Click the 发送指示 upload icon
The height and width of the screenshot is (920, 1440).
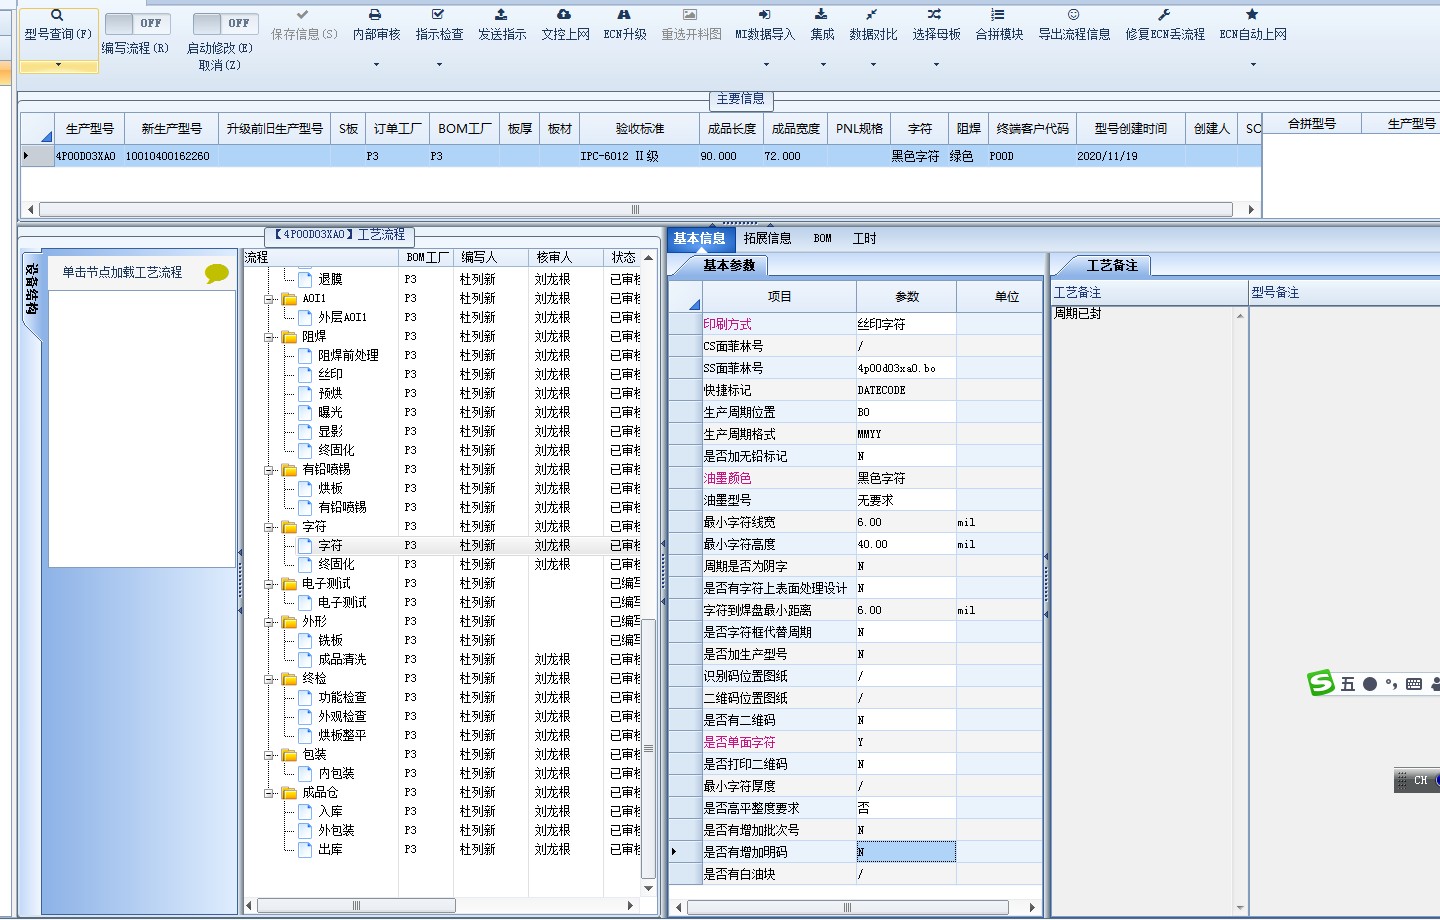501,15
